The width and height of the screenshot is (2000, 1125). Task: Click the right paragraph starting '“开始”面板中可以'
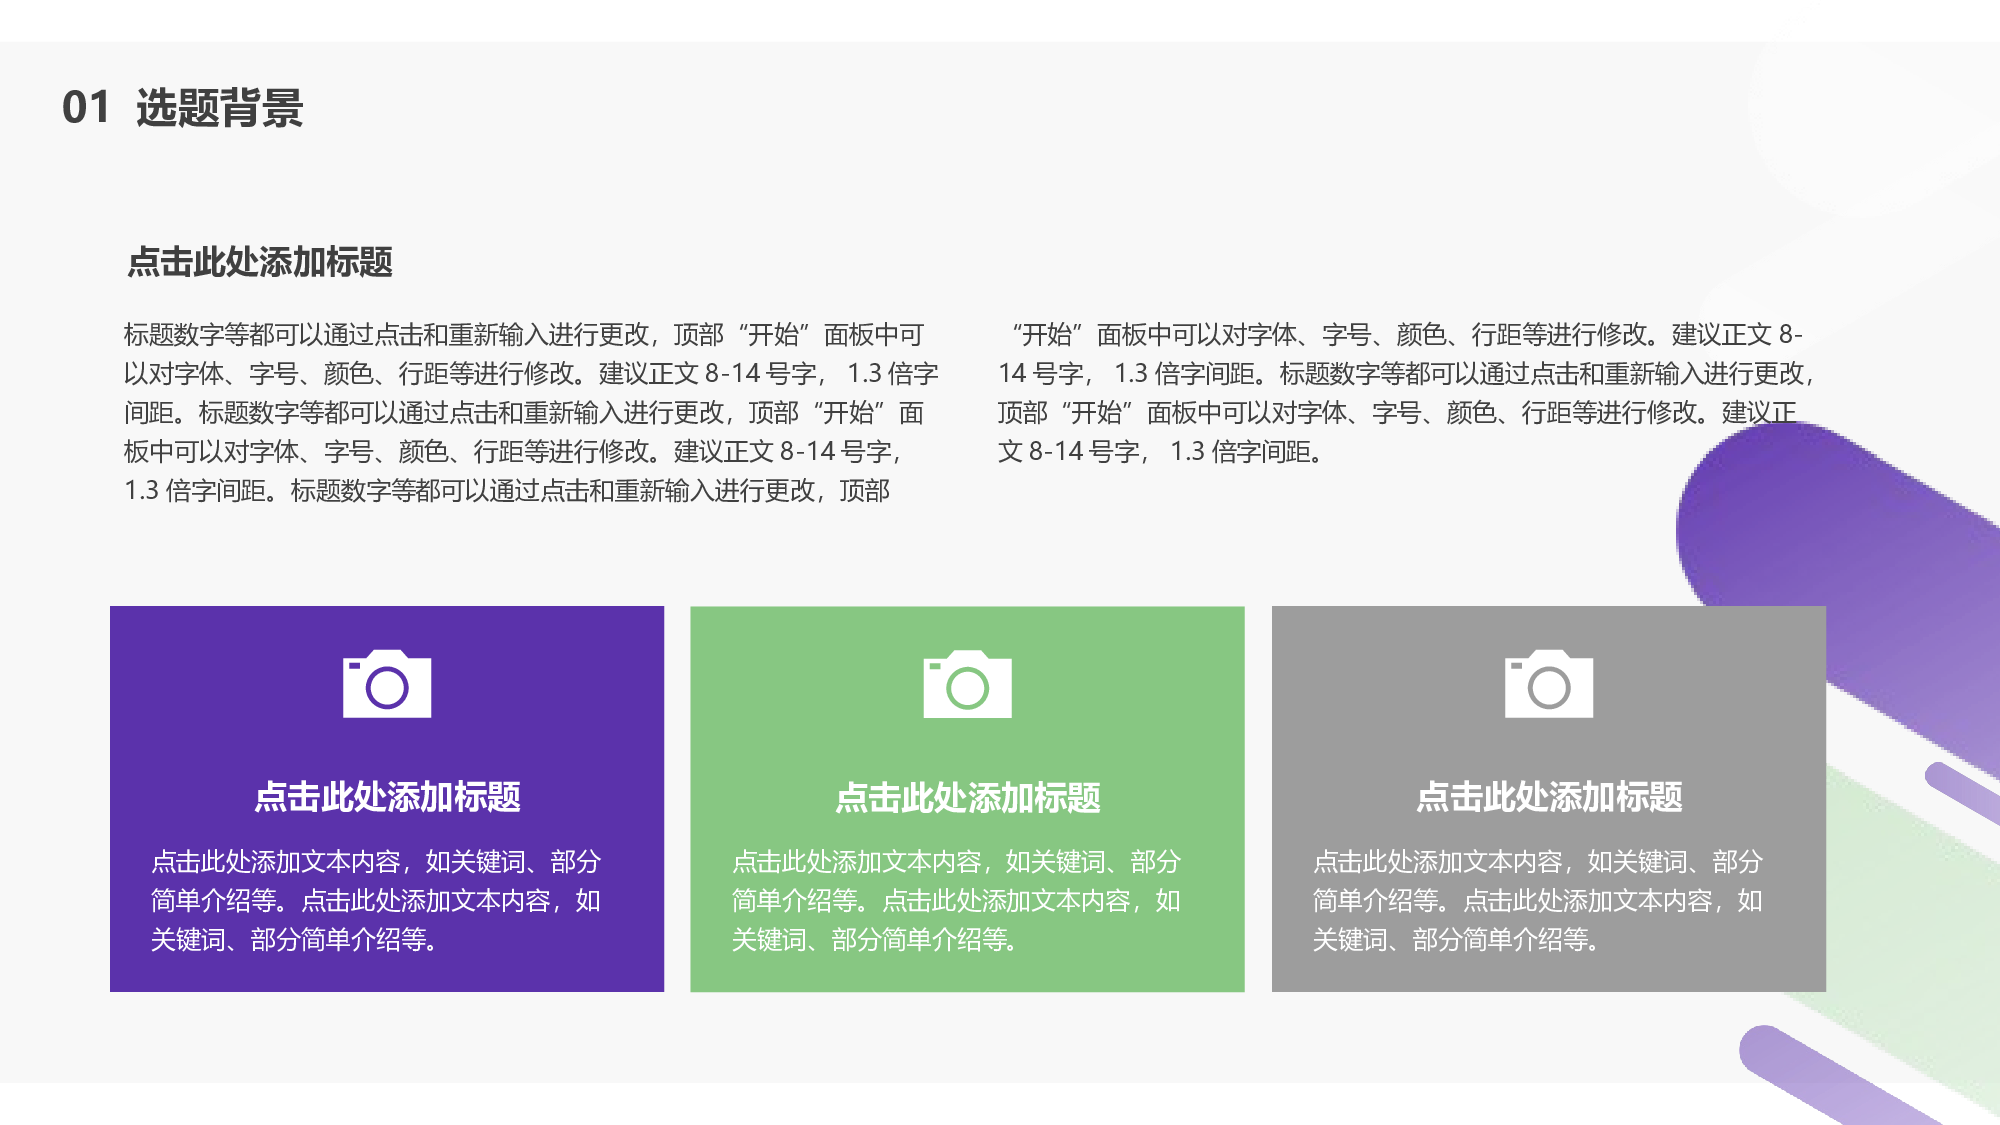coord(1405,393)
